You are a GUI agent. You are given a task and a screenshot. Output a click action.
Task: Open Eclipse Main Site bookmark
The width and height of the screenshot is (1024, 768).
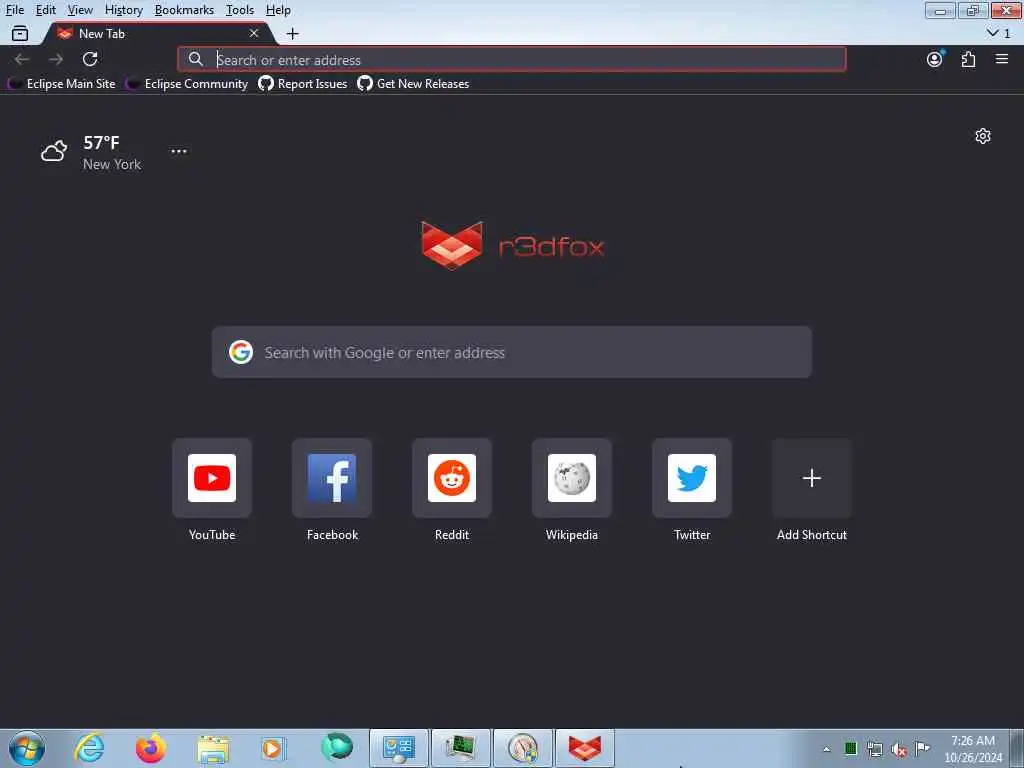click(61, 84)
